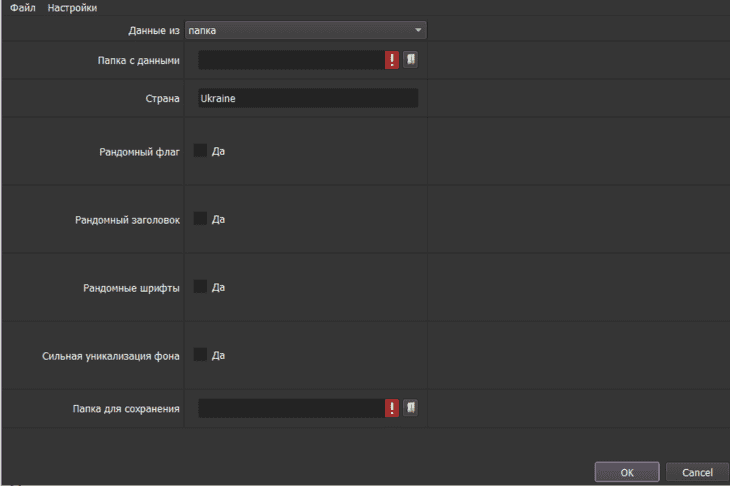The height and width of the screenshot is (486, 730).
Task: Expand the Данные из dropdown showing папка
Action: tap(306, 30)
